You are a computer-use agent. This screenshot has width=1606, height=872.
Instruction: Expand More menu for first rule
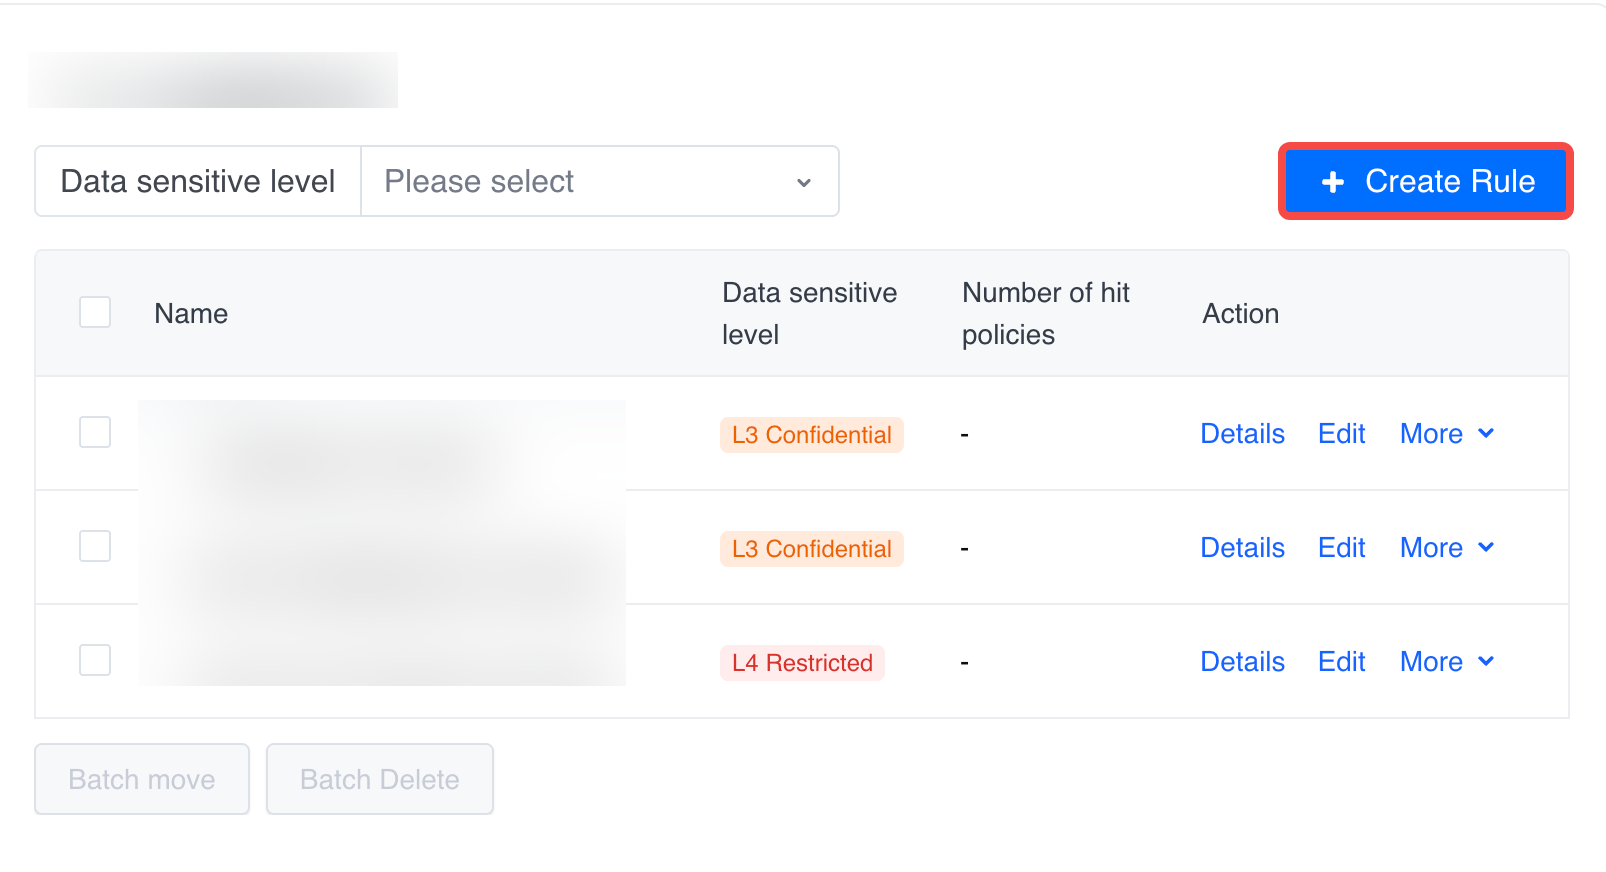click(x=1446, y=434)
